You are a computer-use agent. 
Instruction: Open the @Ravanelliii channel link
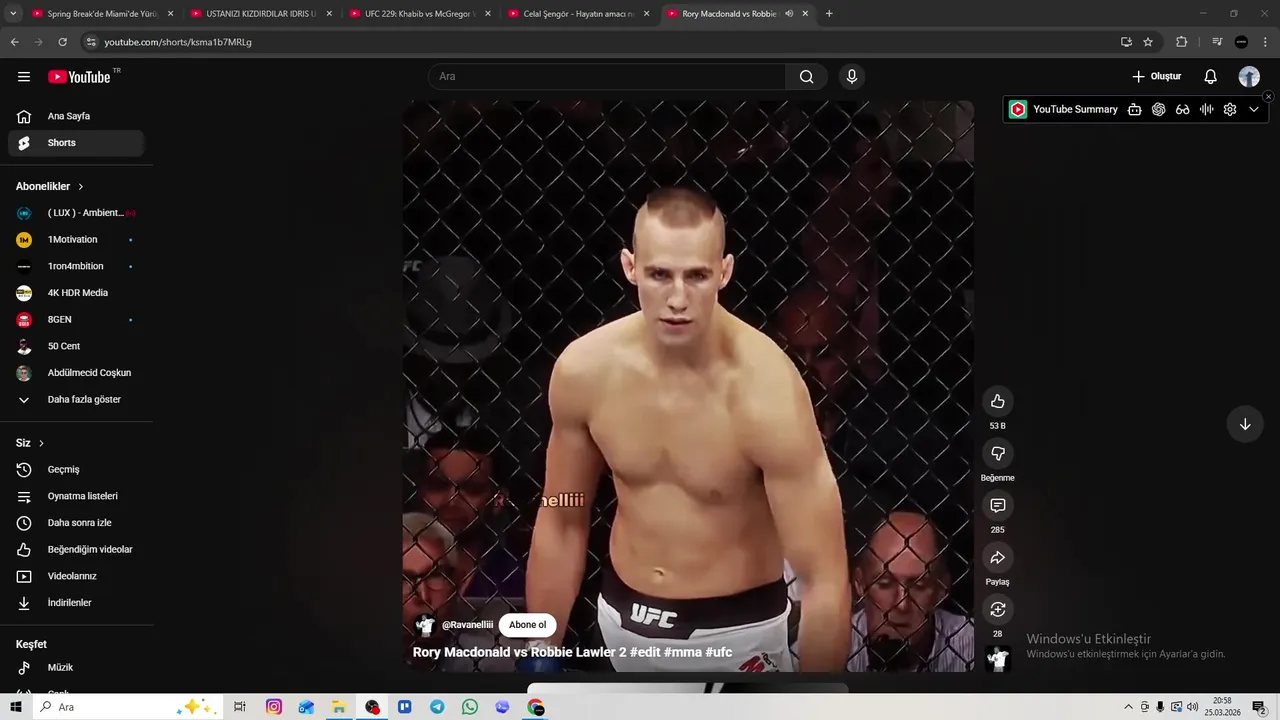(x=467, y=625)
